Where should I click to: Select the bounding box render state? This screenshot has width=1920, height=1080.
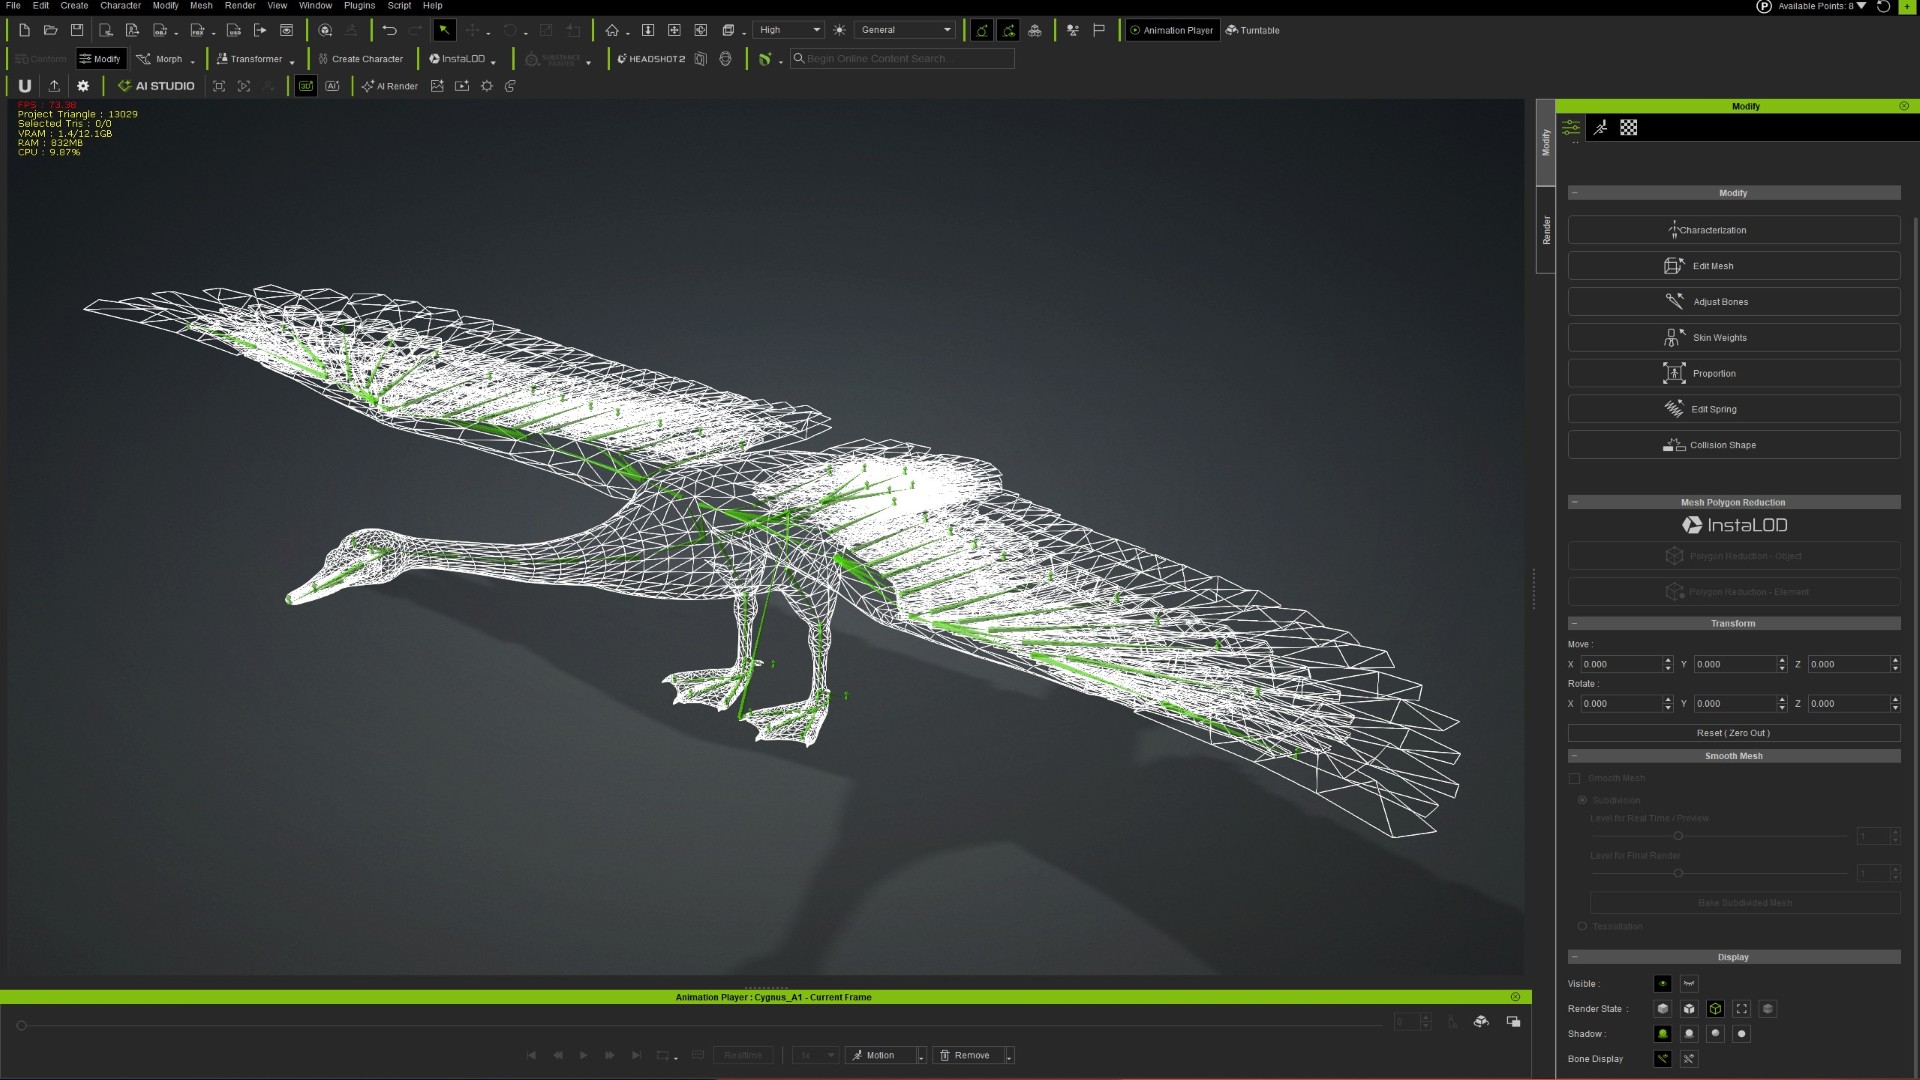pos(1741,1009)
